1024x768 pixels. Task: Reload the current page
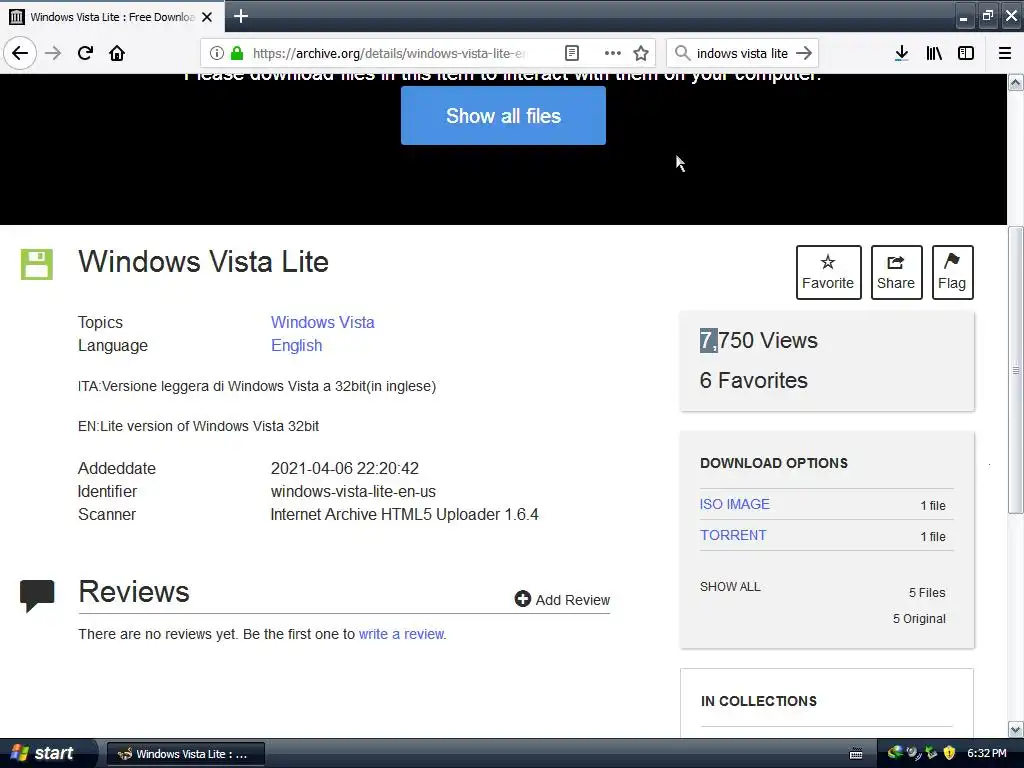[x=85, y=53]
